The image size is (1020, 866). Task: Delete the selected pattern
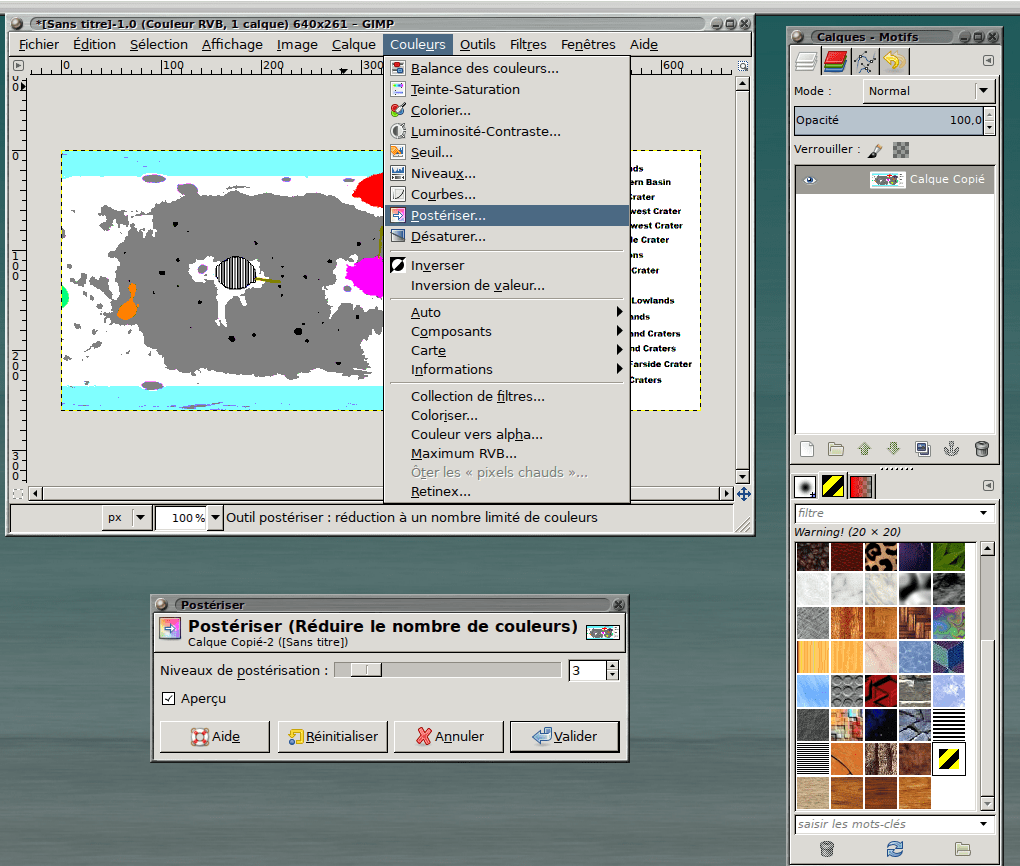[x=827, y=848]
